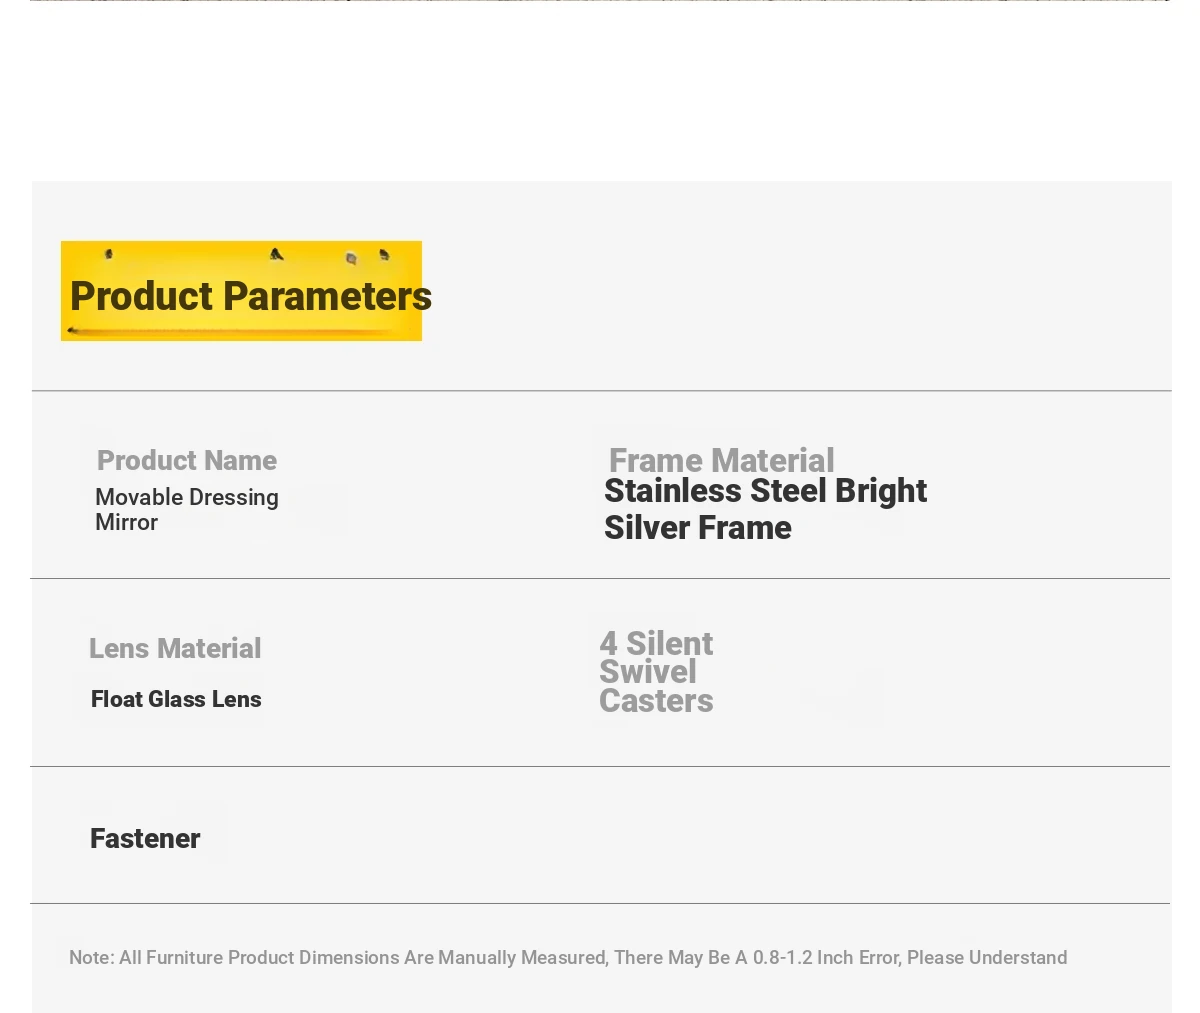Click the word Swivel in caster text
Viewport: 1200px width, 1013px height.
[648, 671]
